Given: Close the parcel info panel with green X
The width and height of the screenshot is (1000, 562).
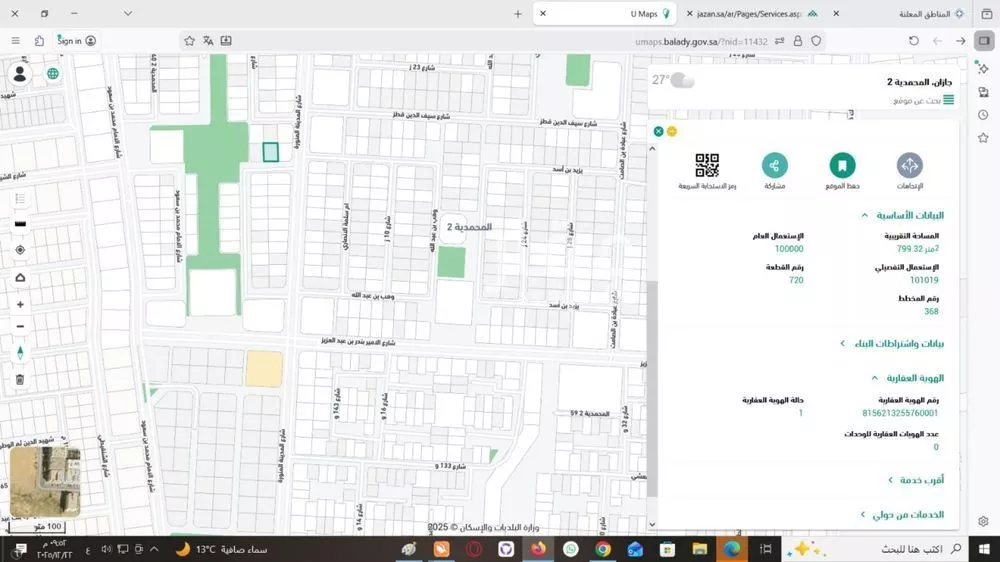Looking at the screenshot, I should (x=658, y=131).
